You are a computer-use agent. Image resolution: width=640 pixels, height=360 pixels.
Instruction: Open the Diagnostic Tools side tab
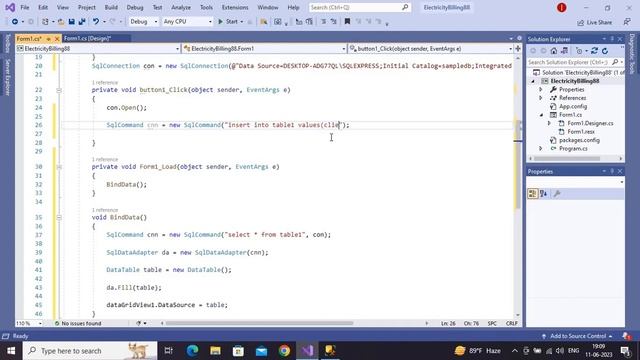pyautogui.click(x=632, y=53)
